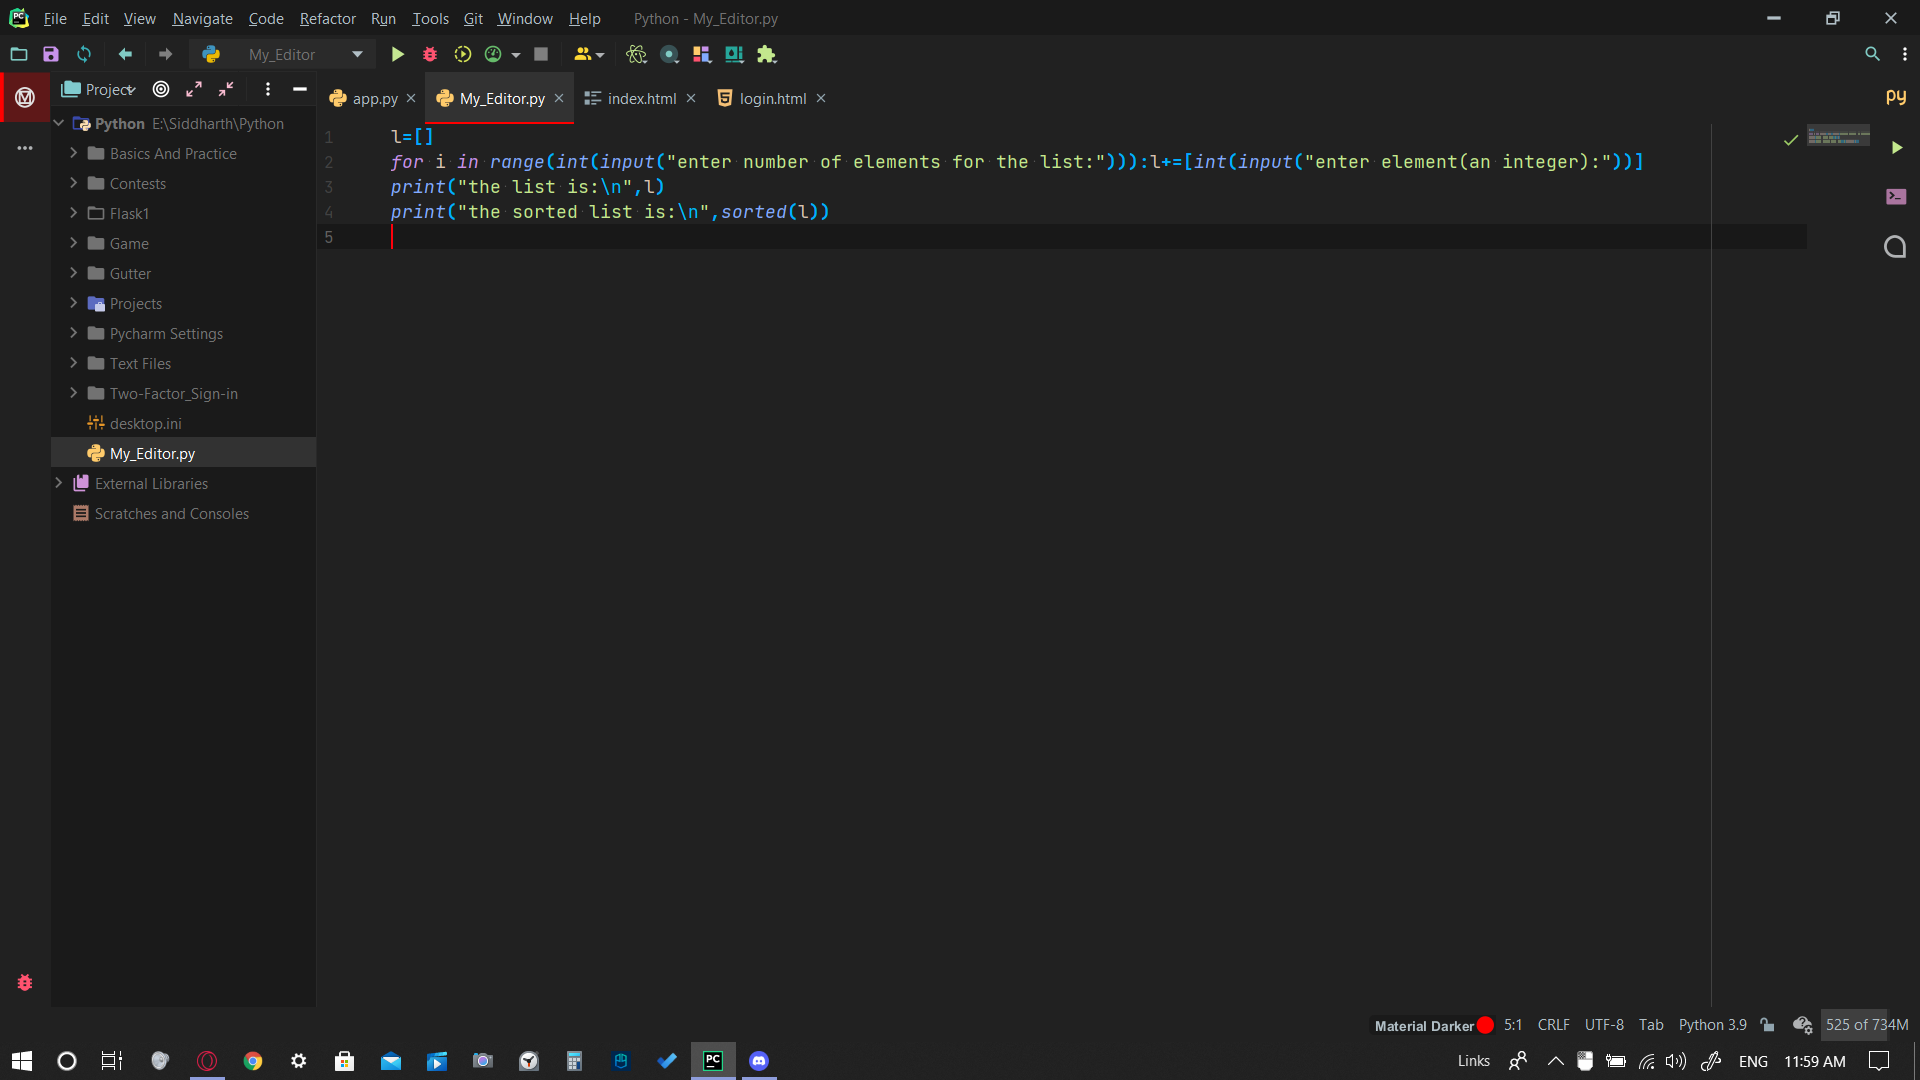Save all using the floppy disk icon

click(51, 54)
